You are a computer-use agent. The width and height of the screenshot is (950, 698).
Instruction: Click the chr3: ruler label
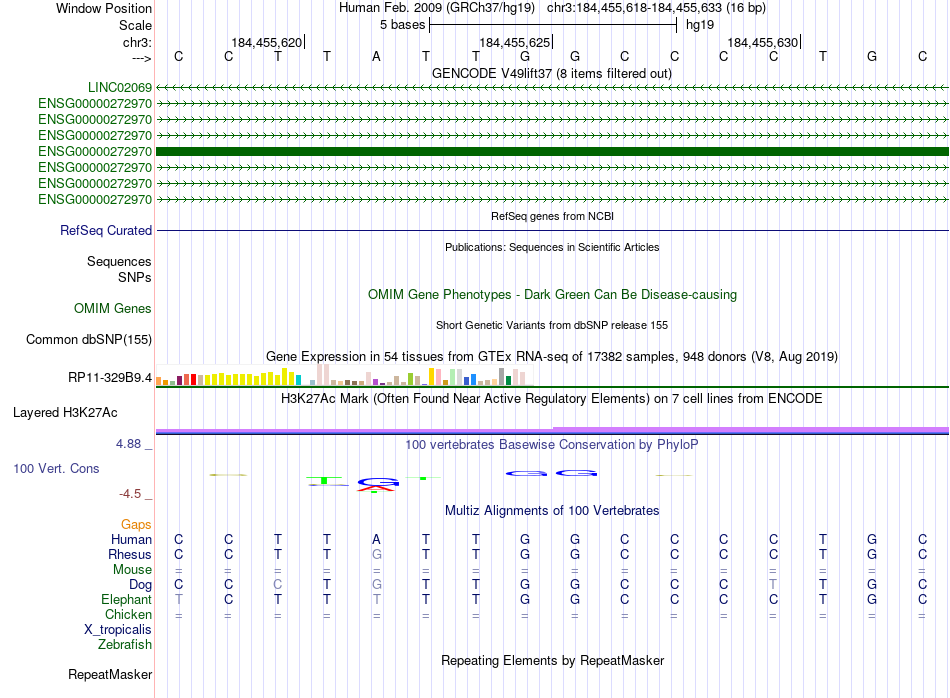click(137, 42)
